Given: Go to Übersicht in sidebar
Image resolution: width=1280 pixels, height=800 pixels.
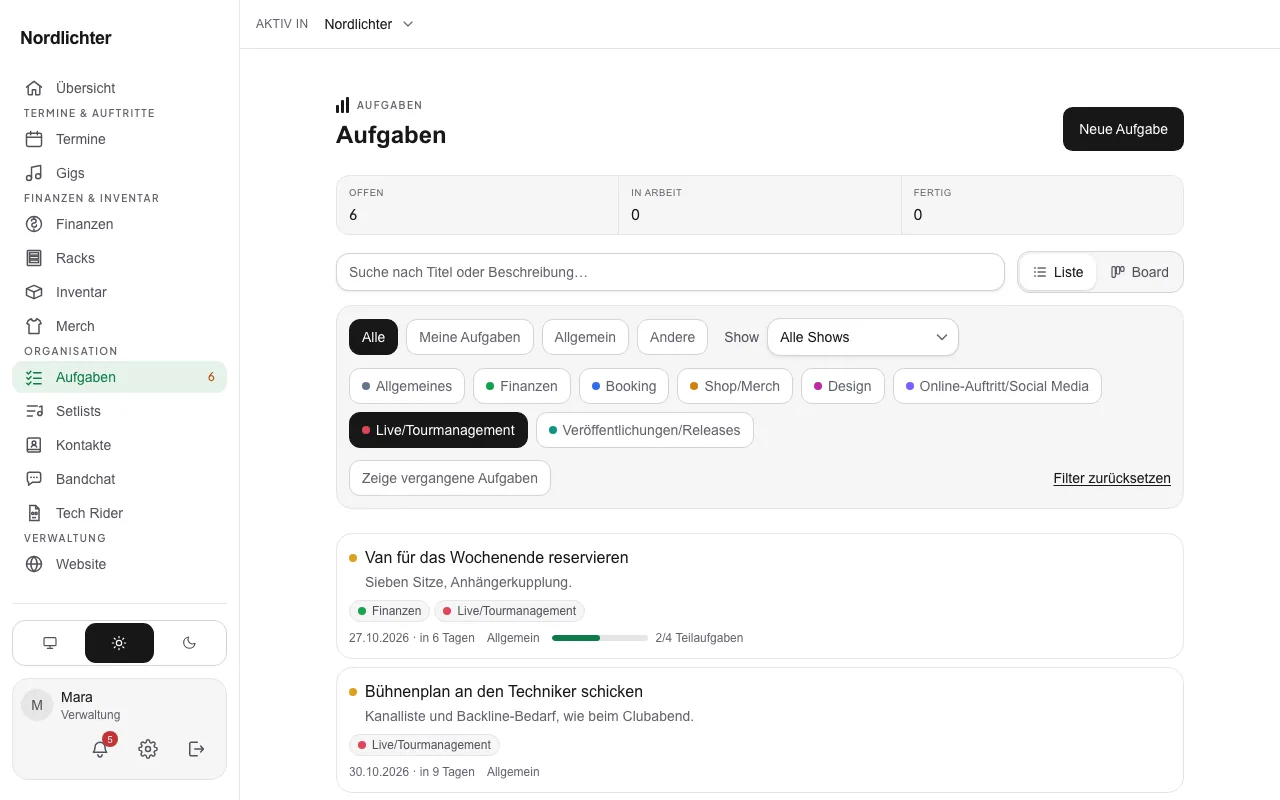Looking at the screenshot, I should (x=119, y=88).
